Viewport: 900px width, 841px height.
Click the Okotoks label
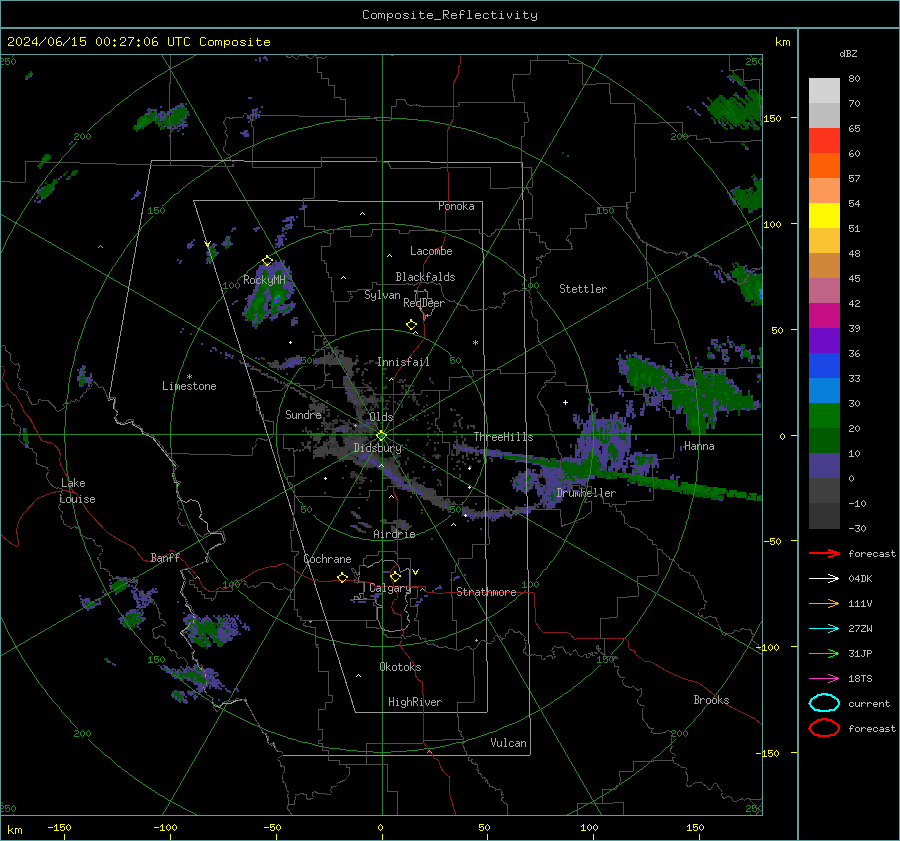coord(400,667)
